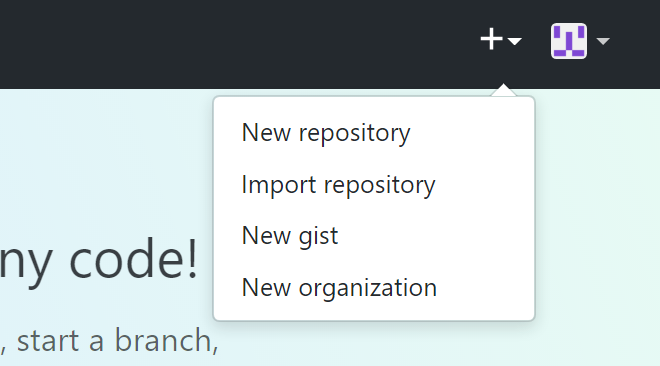660x366 pixels.
Task: Click light blue background beside the menu
Action: click(598, 210)
